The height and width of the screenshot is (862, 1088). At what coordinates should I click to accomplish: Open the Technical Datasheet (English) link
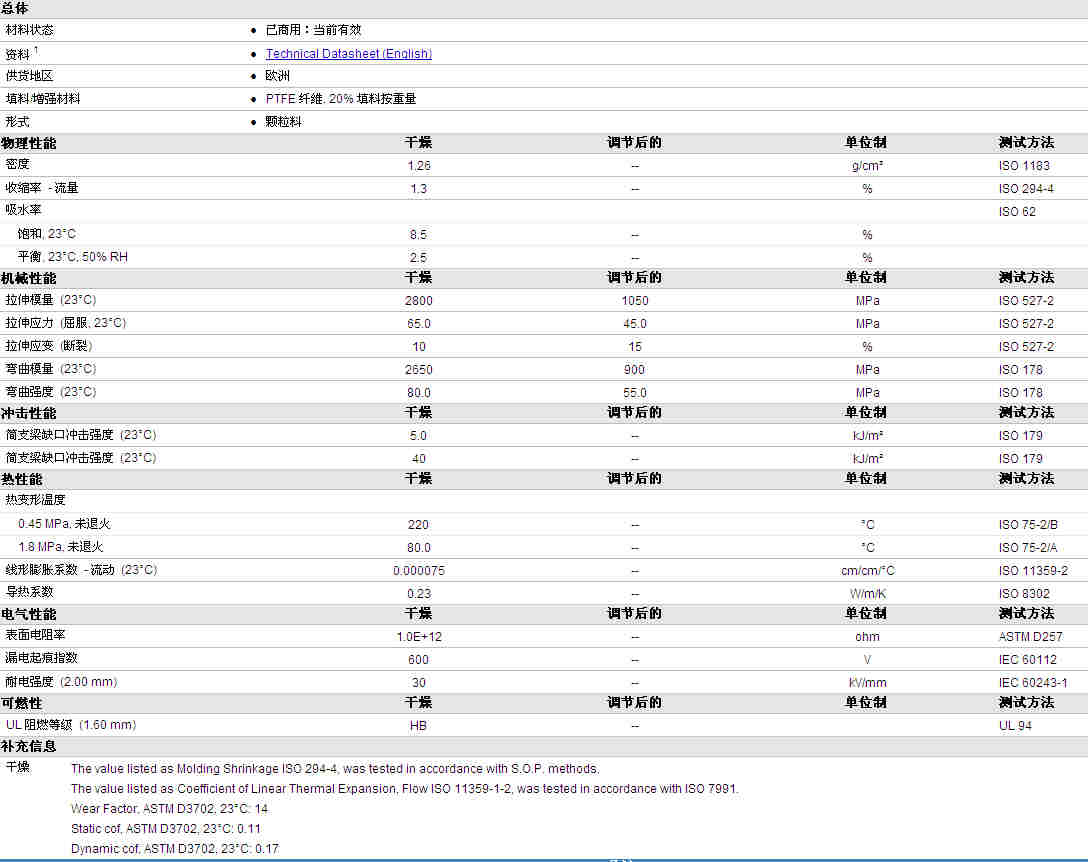(348, 53)
